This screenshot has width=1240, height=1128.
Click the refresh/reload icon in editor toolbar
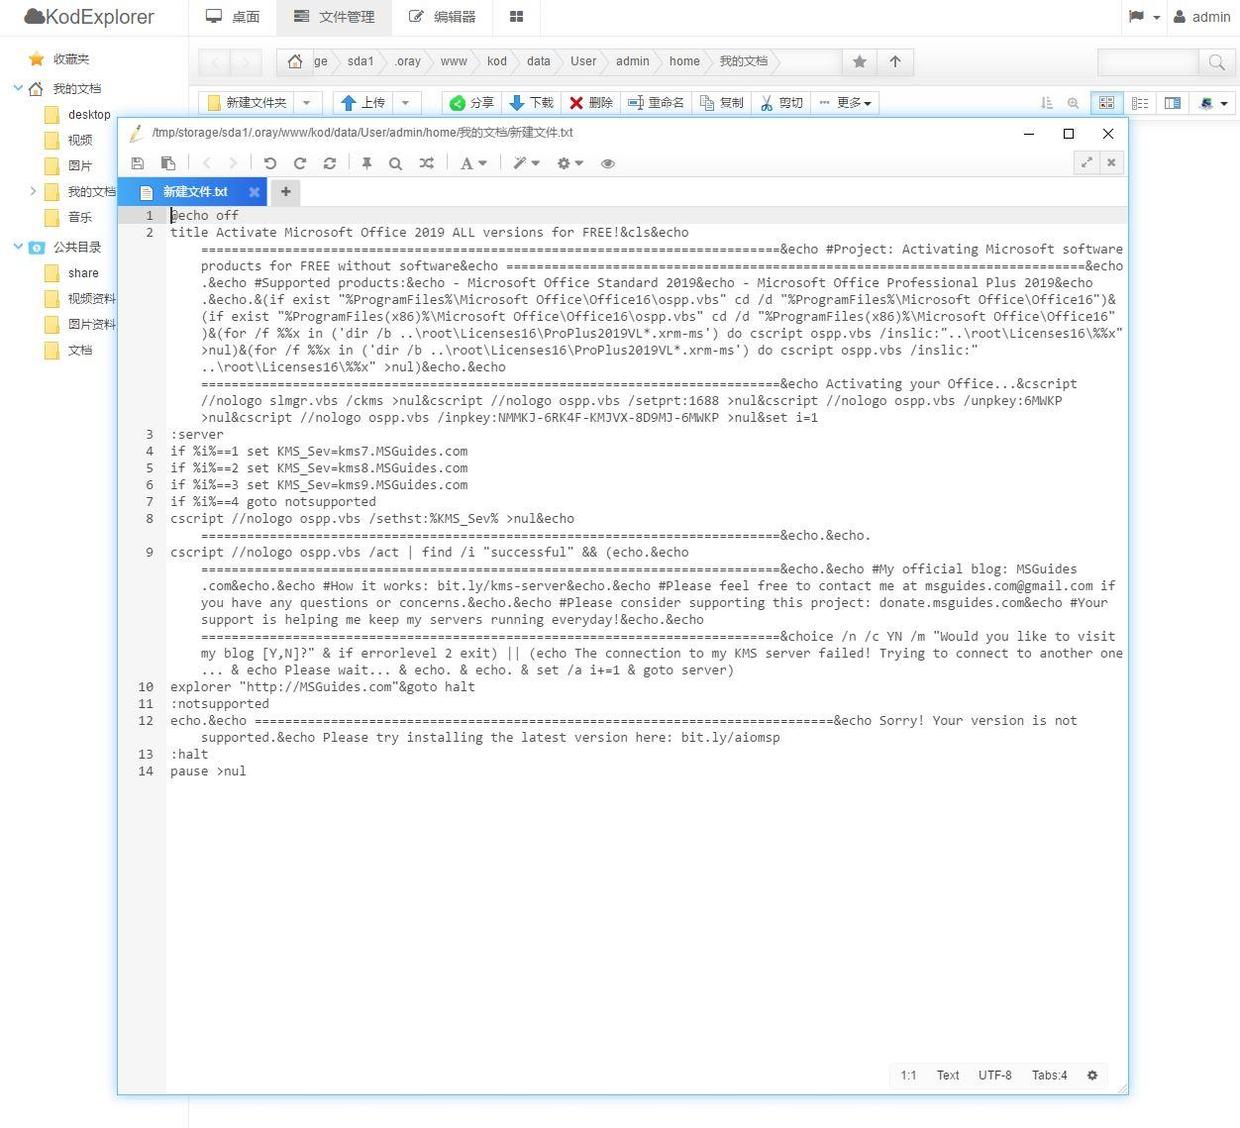tap(330, 163)
